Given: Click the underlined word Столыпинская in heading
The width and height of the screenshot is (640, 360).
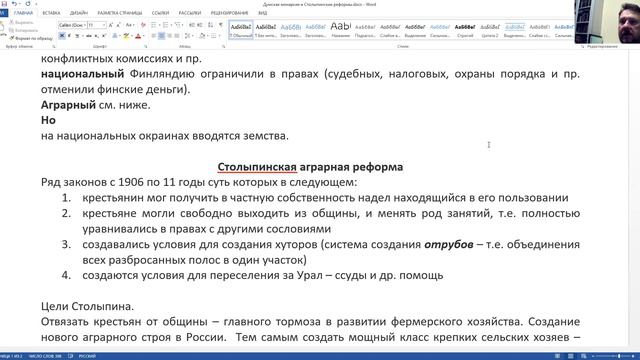Looking at the screenshot, I should pyautogui.click(x=257, y=167).
